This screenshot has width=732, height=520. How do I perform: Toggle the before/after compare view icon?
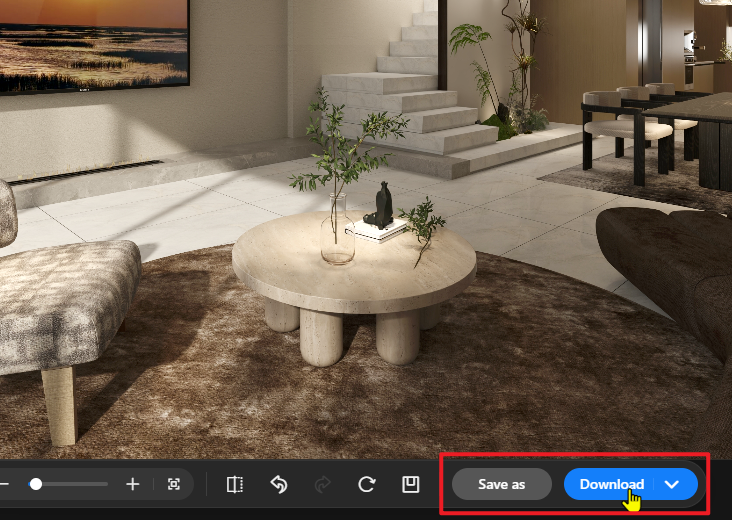pos(235,484)
